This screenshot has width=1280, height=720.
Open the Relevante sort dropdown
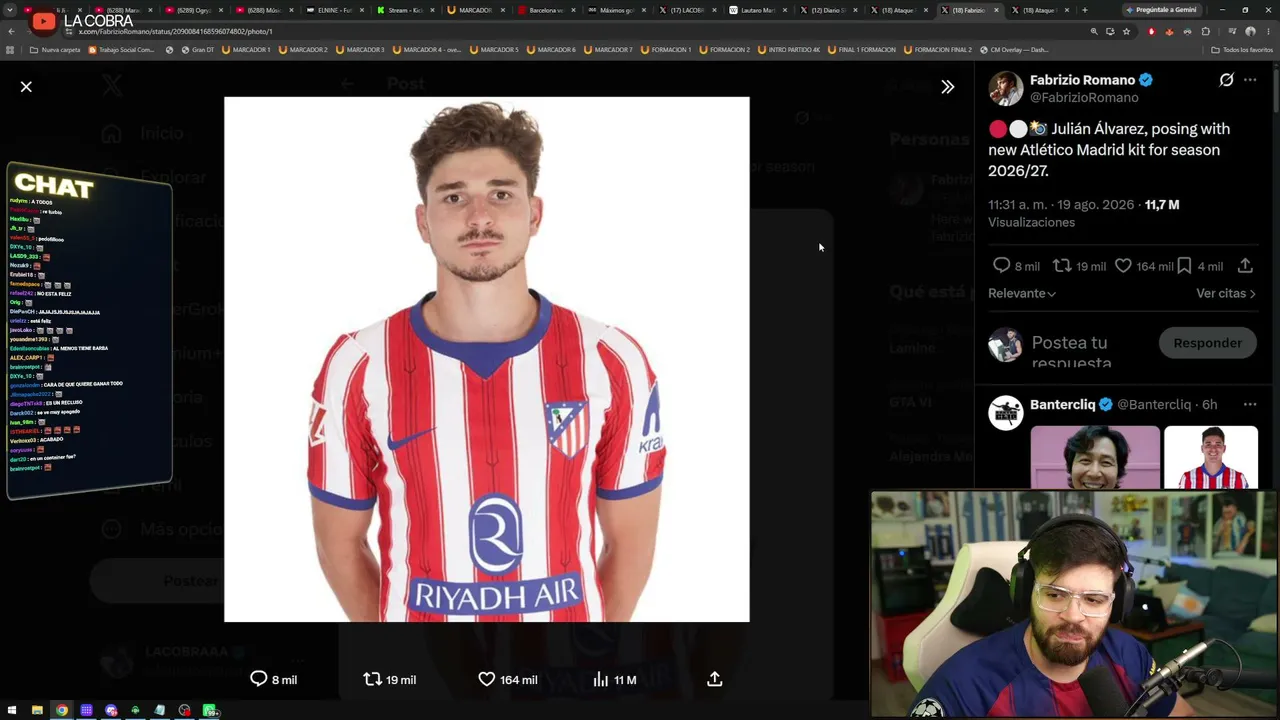1022,293
